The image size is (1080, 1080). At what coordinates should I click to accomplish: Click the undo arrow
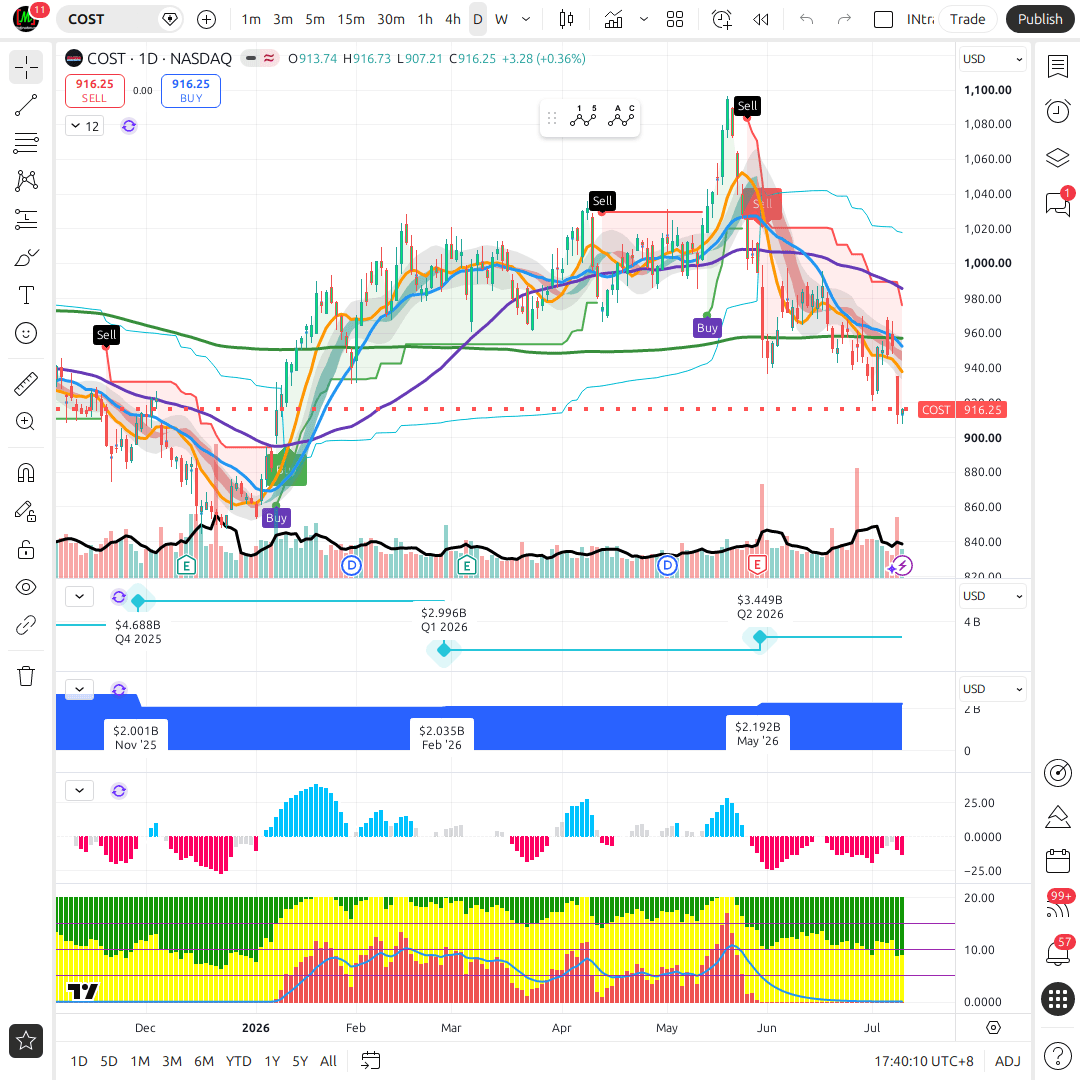pos(807,19)
